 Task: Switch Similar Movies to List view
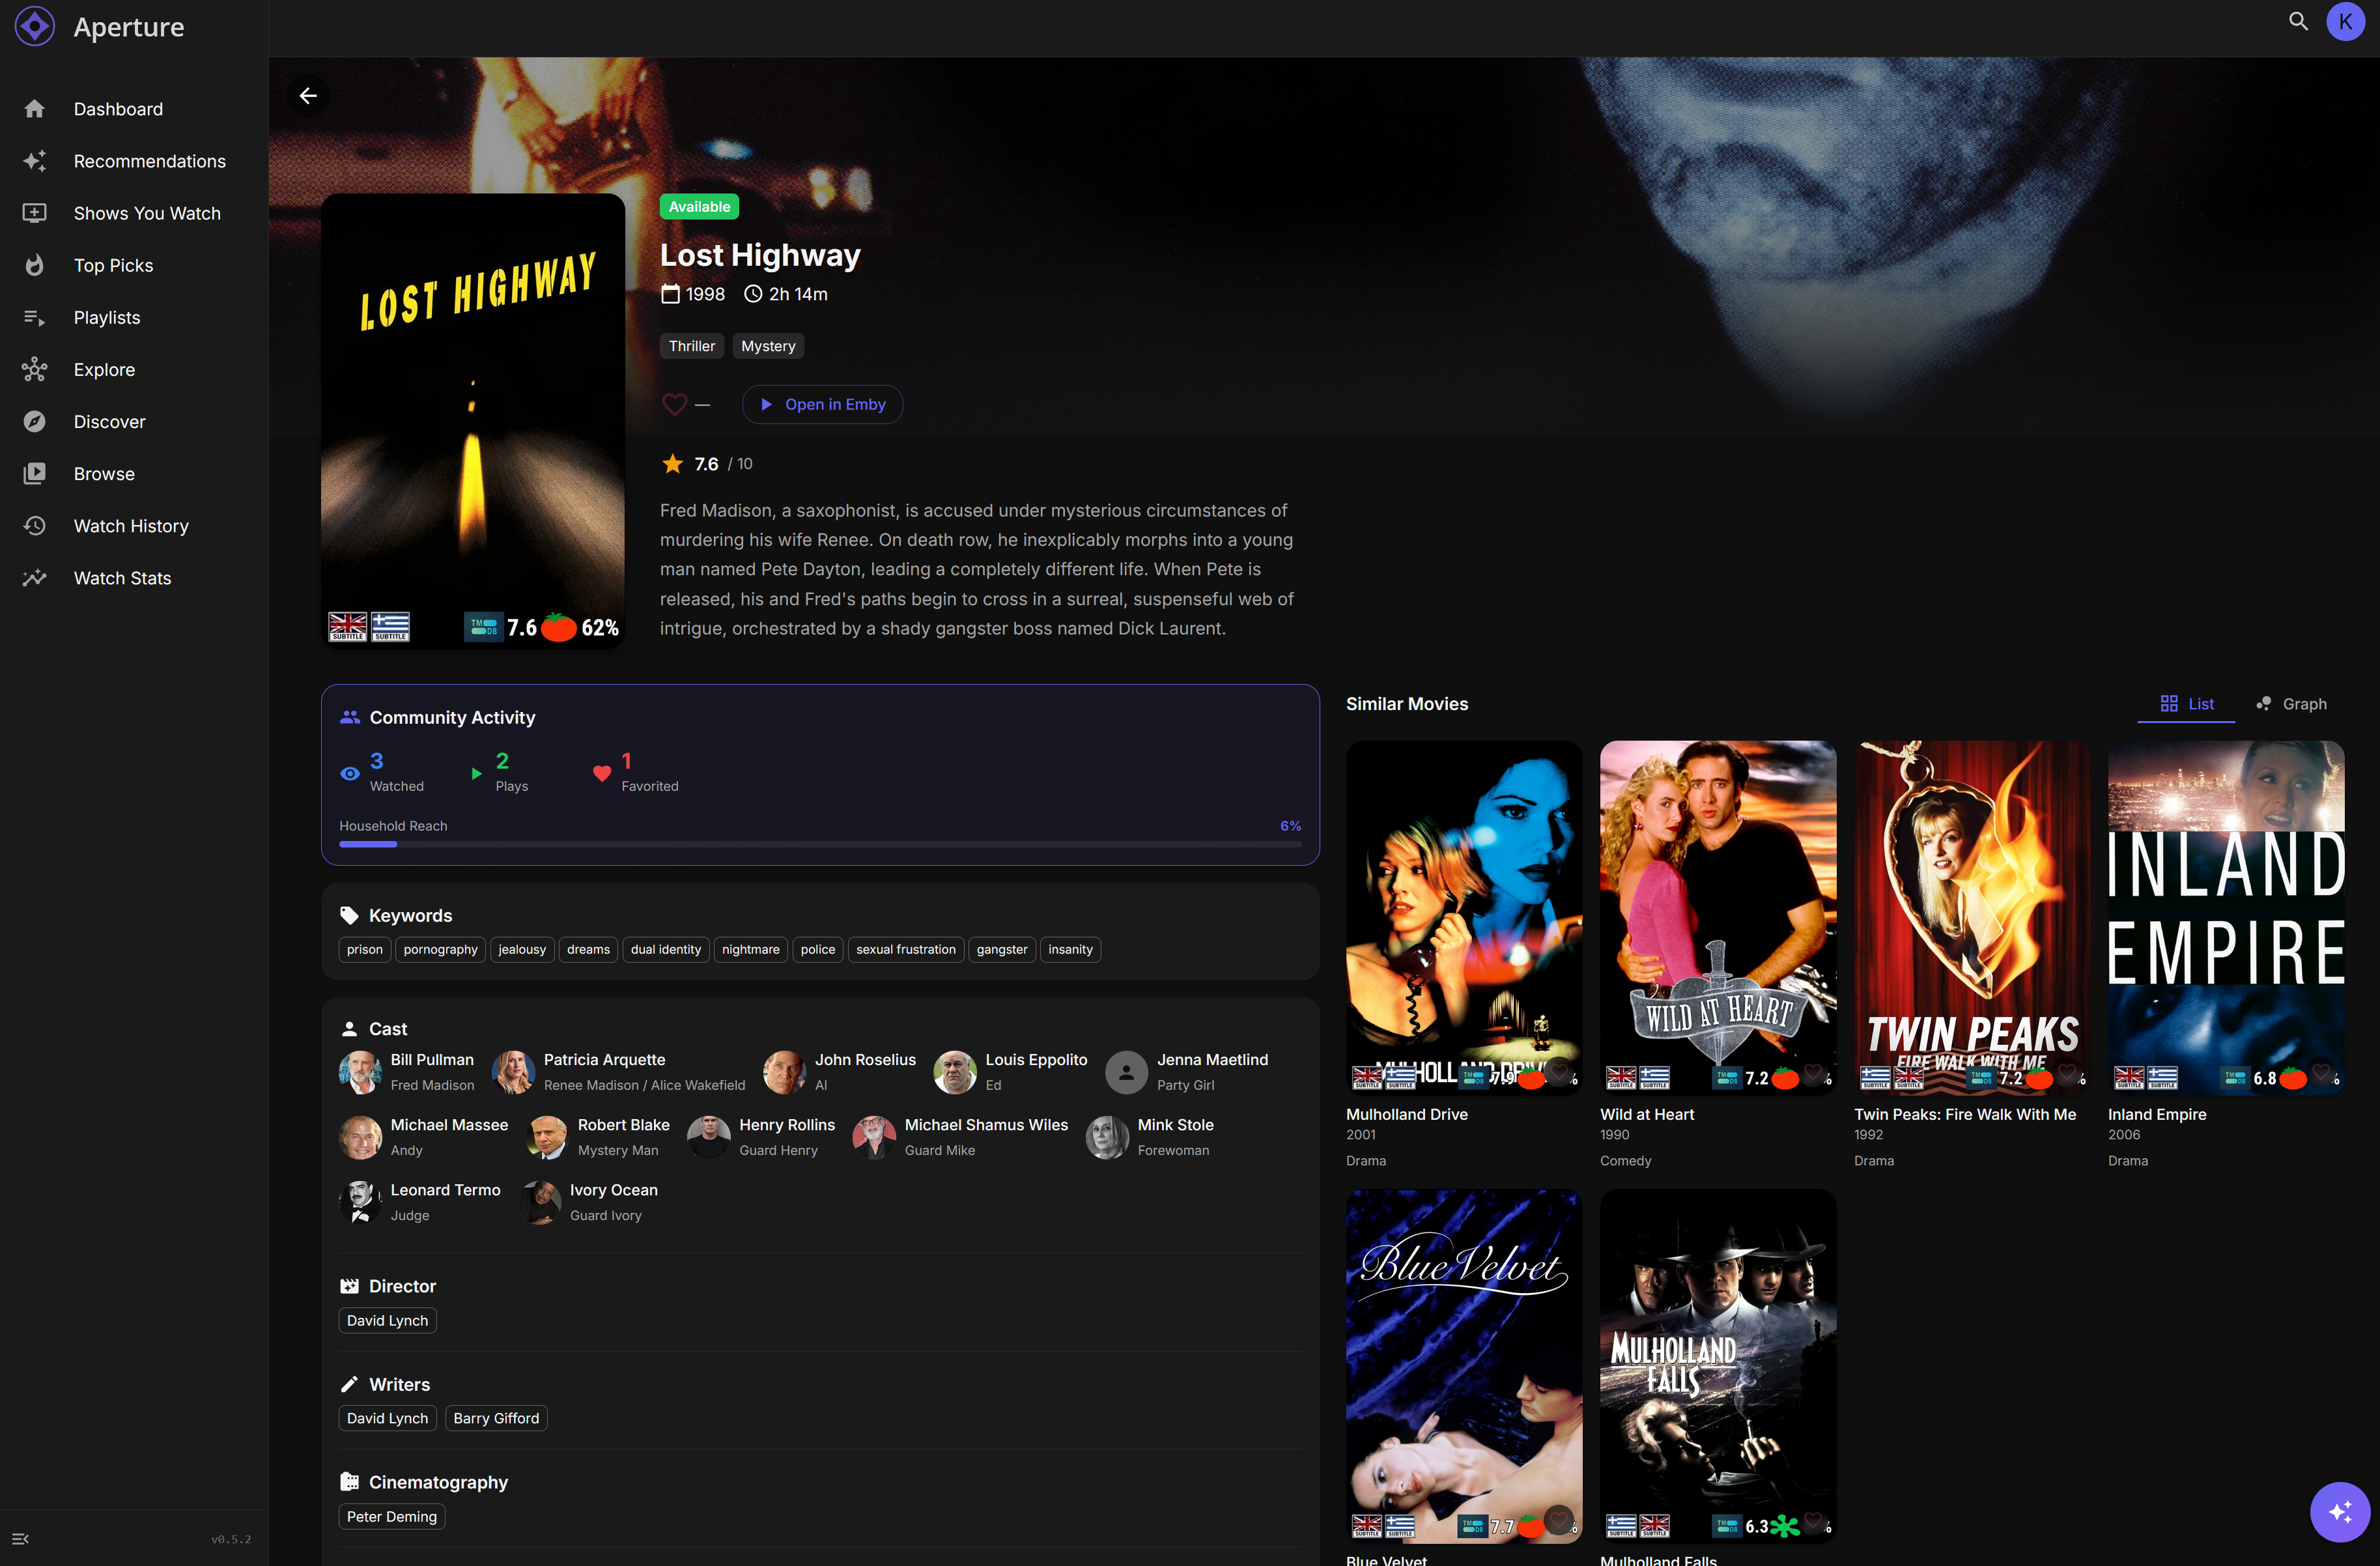[2187, 704]
